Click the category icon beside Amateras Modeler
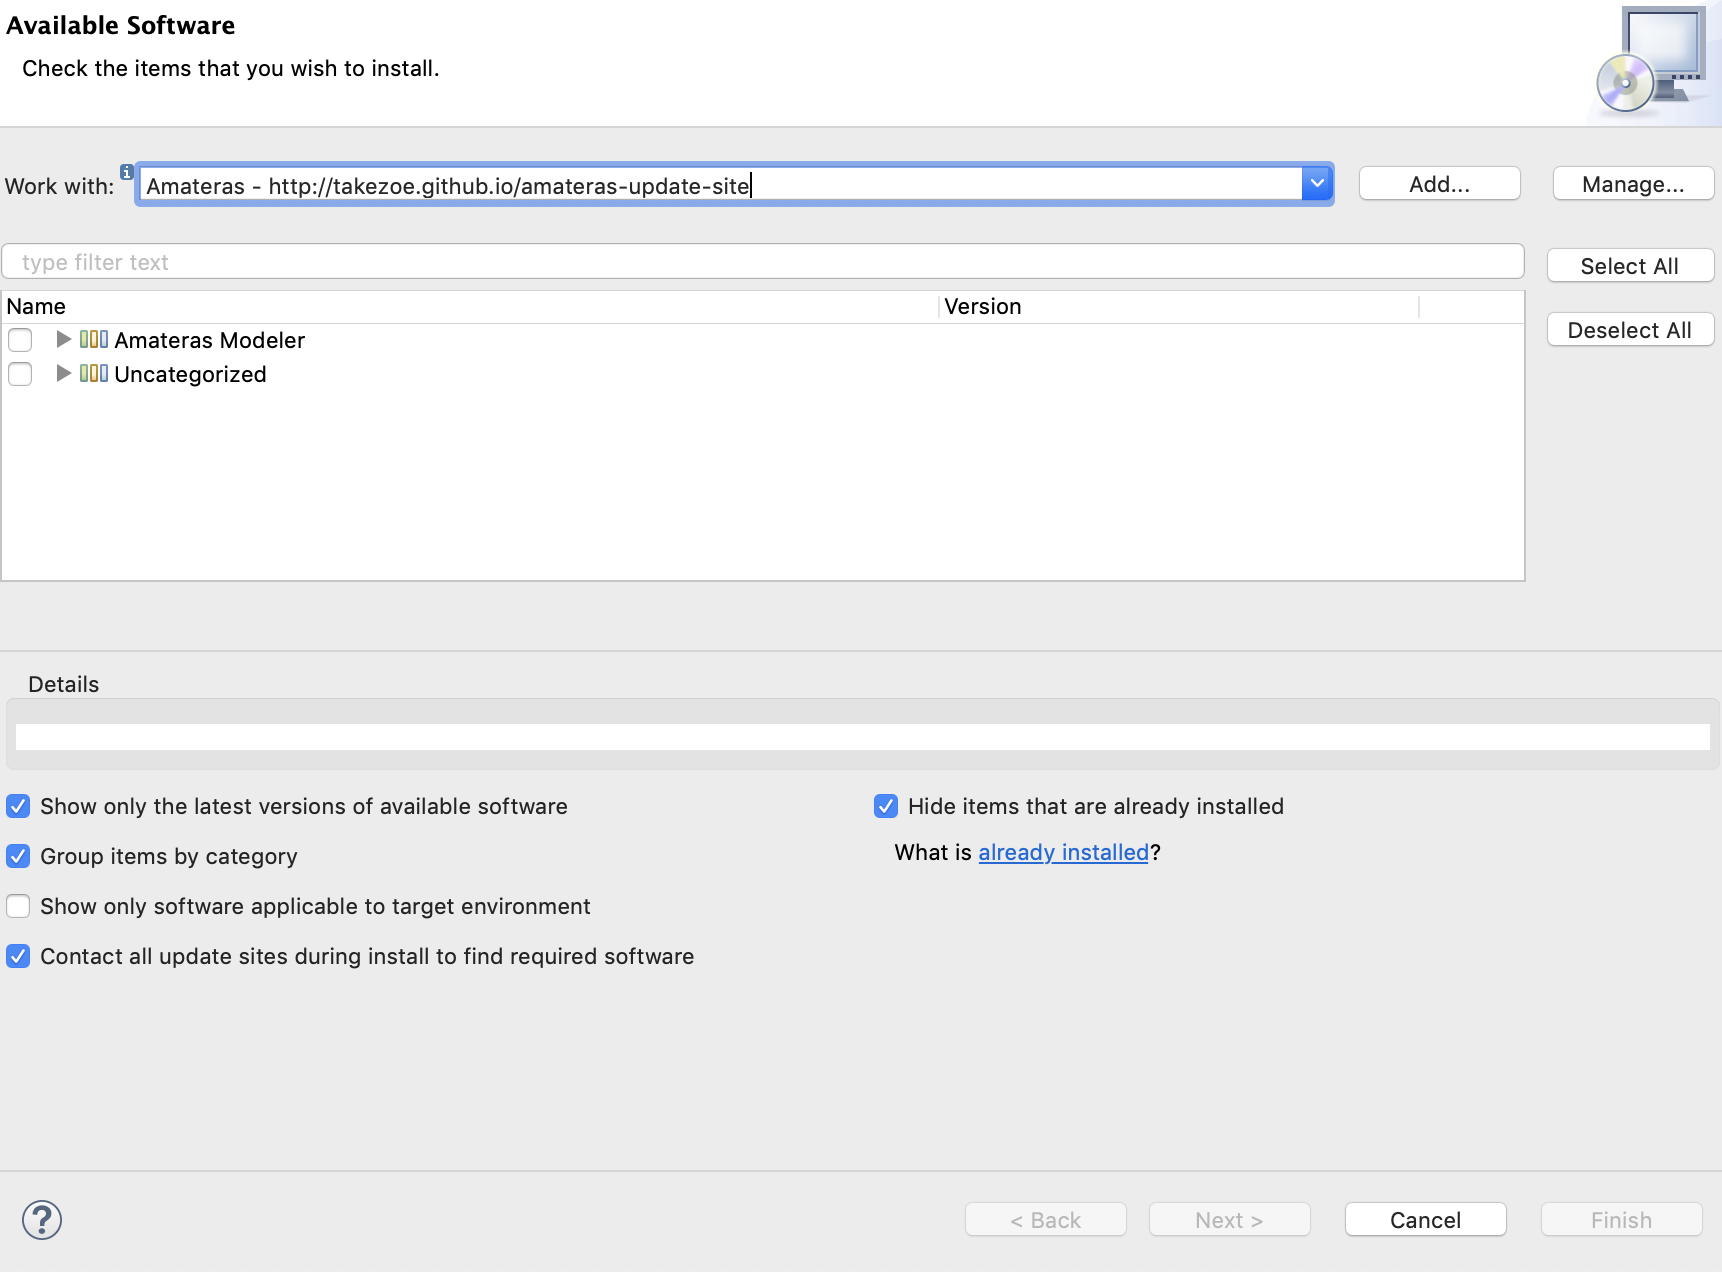Screen dimensions: 1722x1272 coord(93,340)
